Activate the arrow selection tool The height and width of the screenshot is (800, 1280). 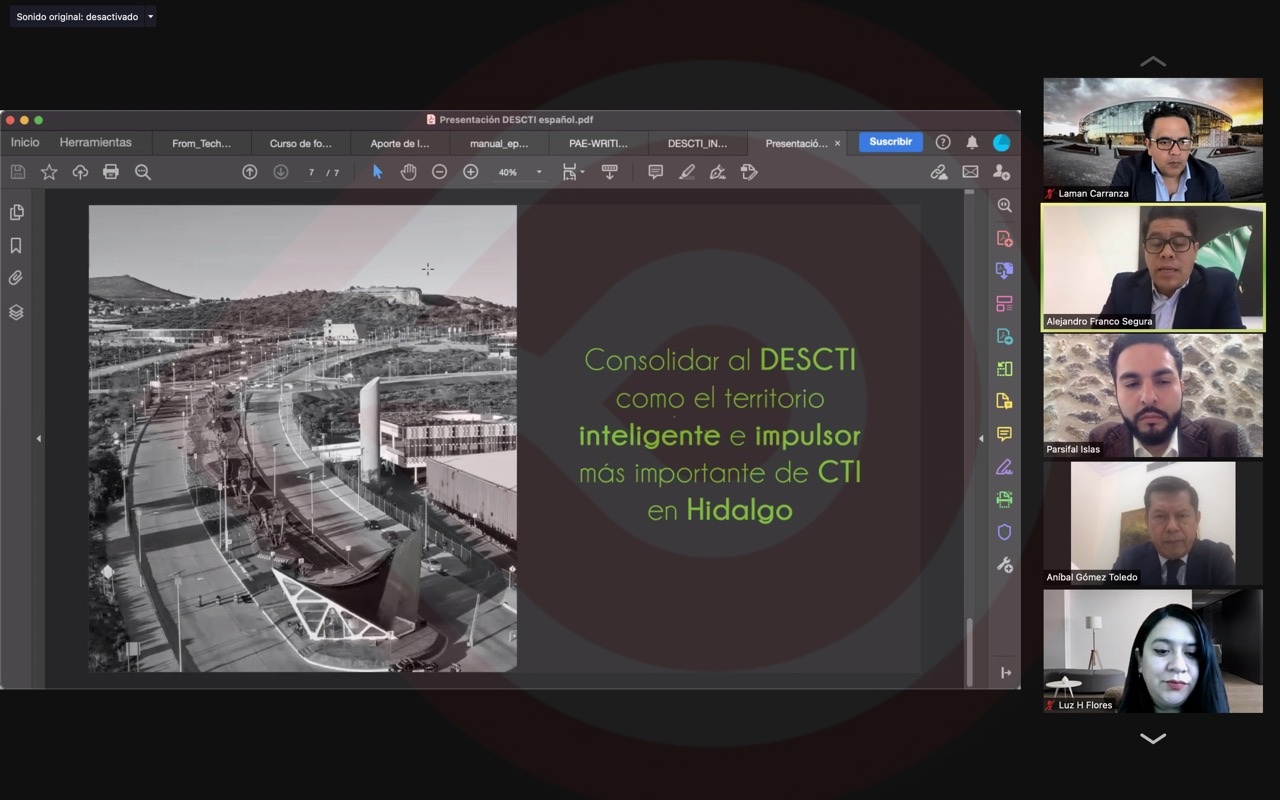[377, 172]
